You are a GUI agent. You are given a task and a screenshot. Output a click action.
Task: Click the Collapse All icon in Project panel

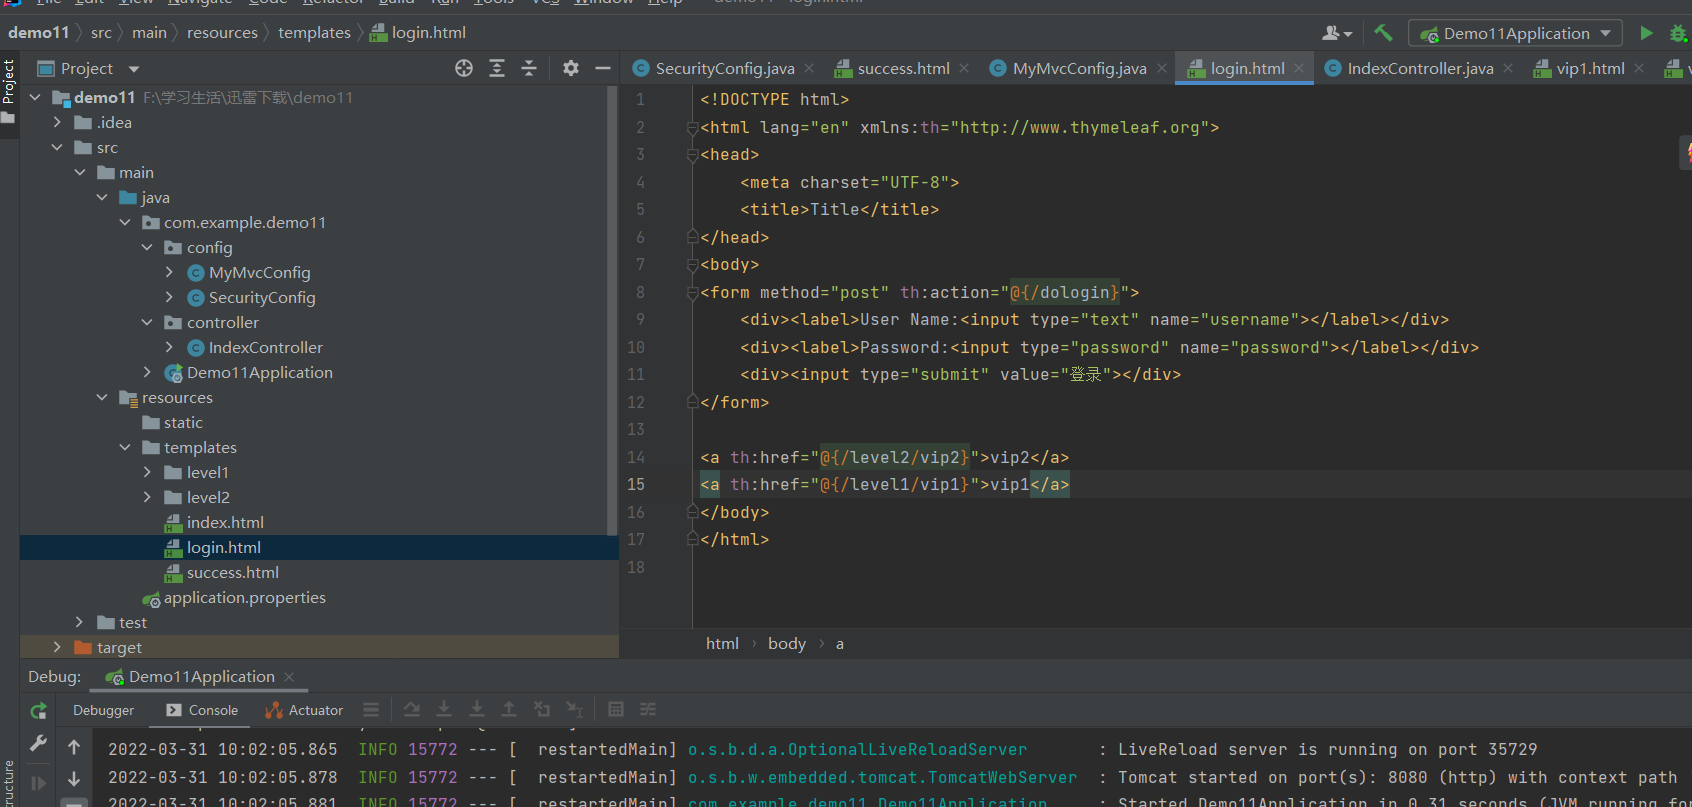coord(529,68)
